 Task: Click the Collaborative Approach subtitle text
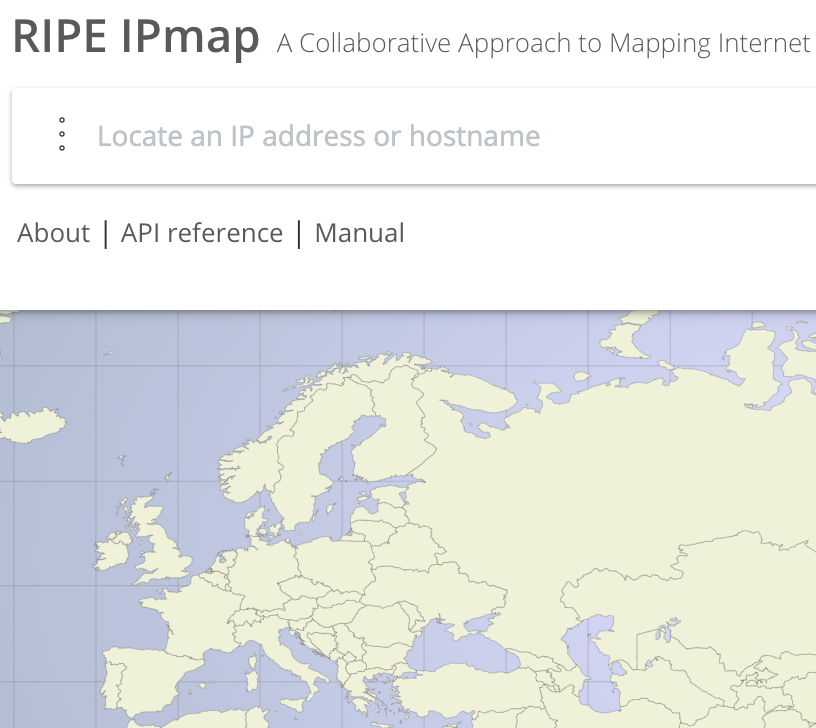tap(546, 43)
